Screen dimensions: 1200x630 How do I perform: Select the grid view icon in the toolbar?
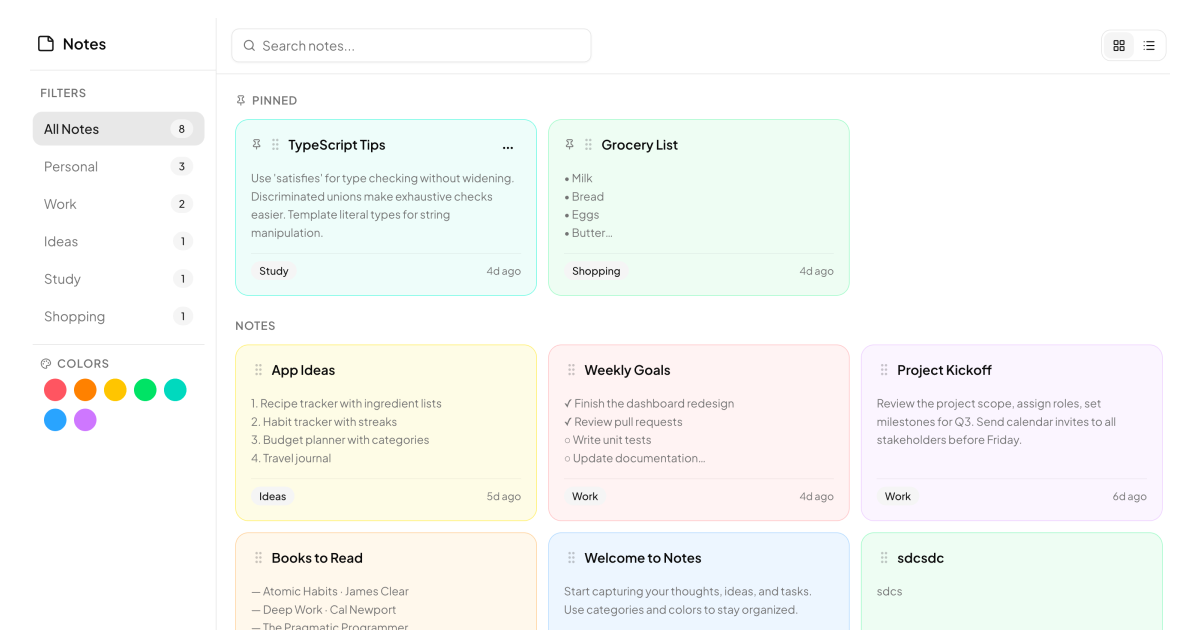pos(1118,45)
